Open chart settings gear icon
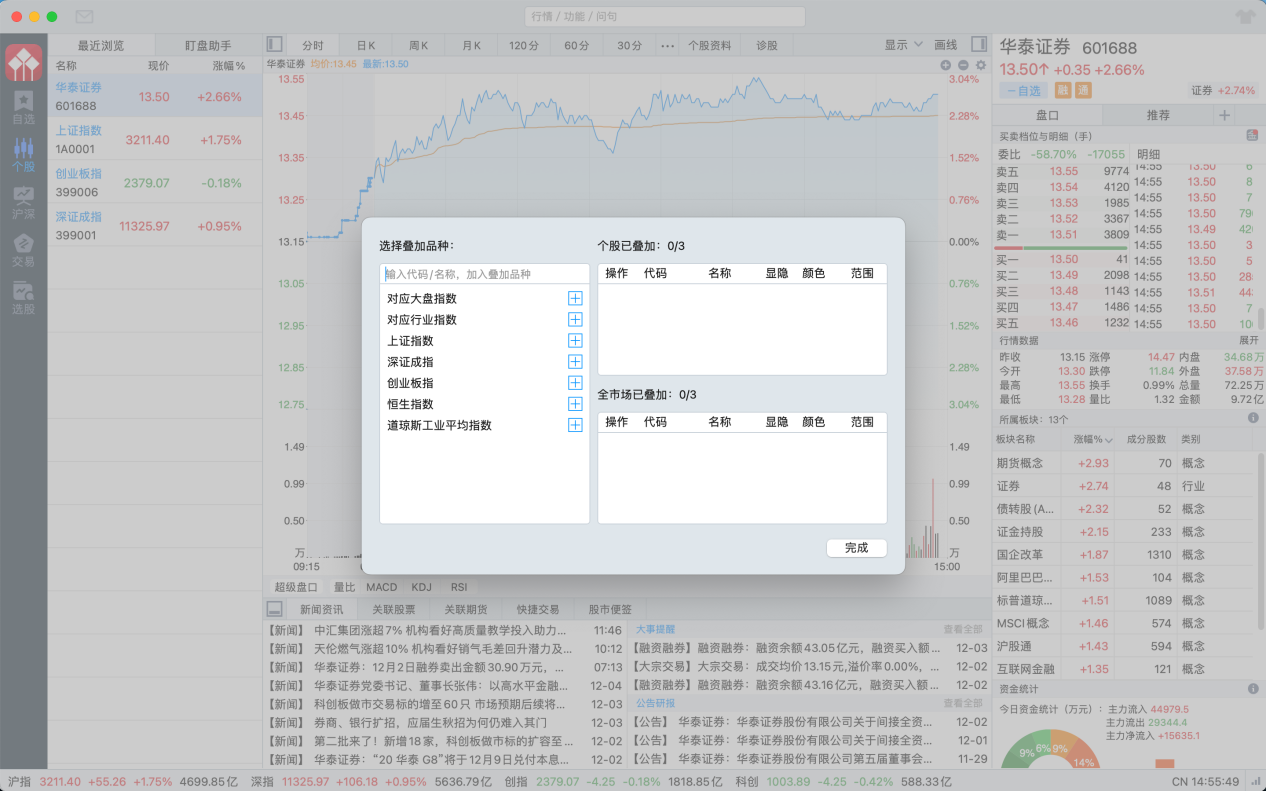The height and width of the screenshot is (791, 1266). pos(980,64)
